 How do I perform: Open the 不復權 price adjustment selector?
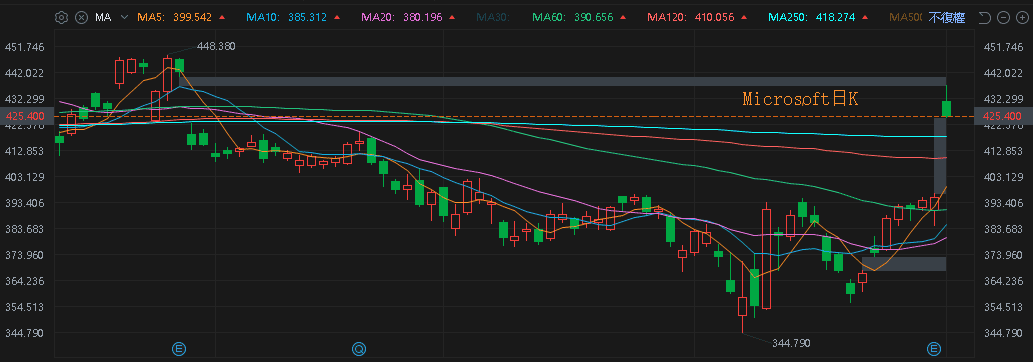pos(947,18)
